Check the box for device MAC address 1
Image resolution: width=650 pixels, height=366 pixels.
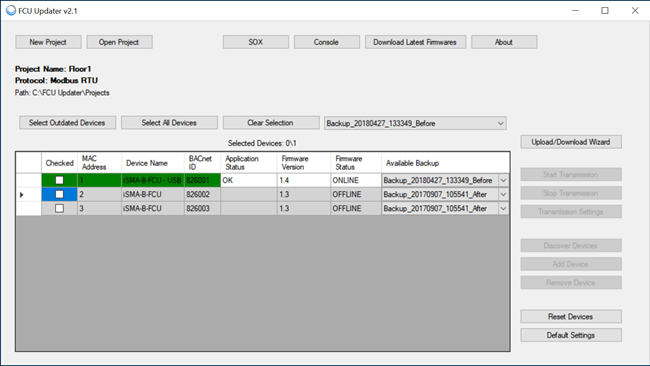tap(59, 180)
